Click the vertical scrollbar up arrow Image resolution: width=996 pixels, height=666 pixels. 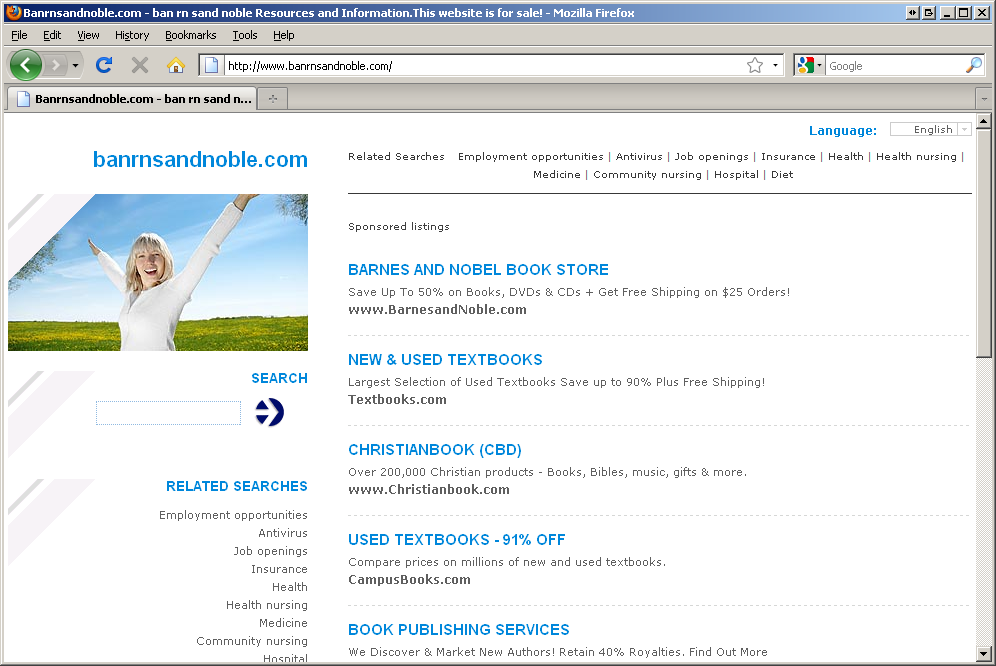[x=984, y=121]
